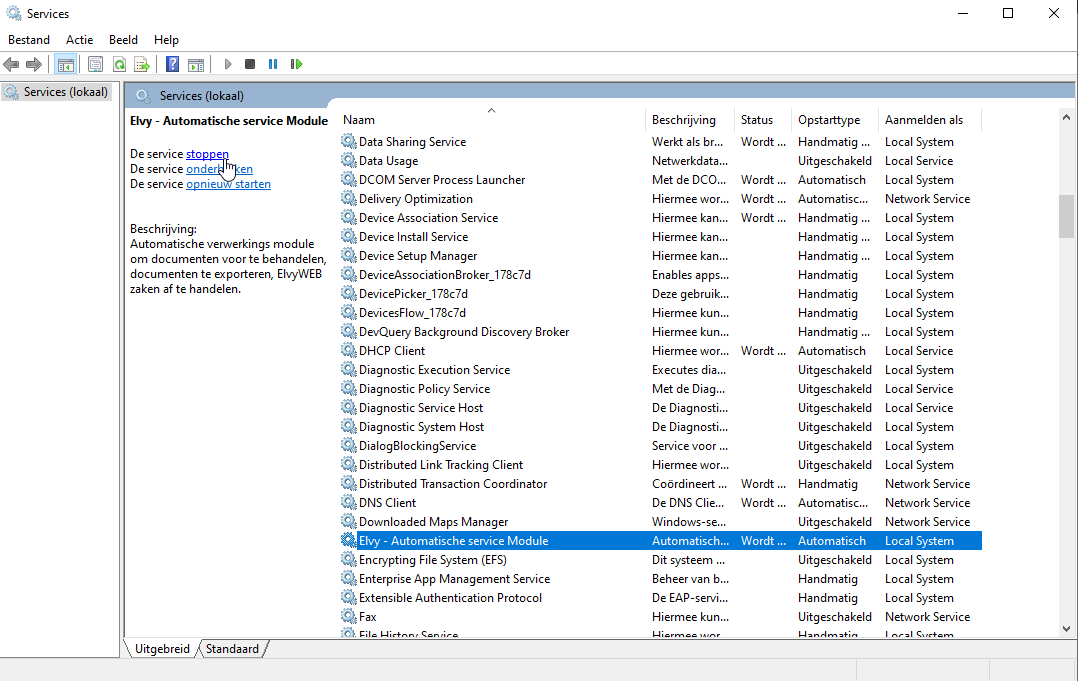The height and width of the screenshot is (681, 1078).
Task: Sort by the Aanmelden als column header
Action: [930, 120]
